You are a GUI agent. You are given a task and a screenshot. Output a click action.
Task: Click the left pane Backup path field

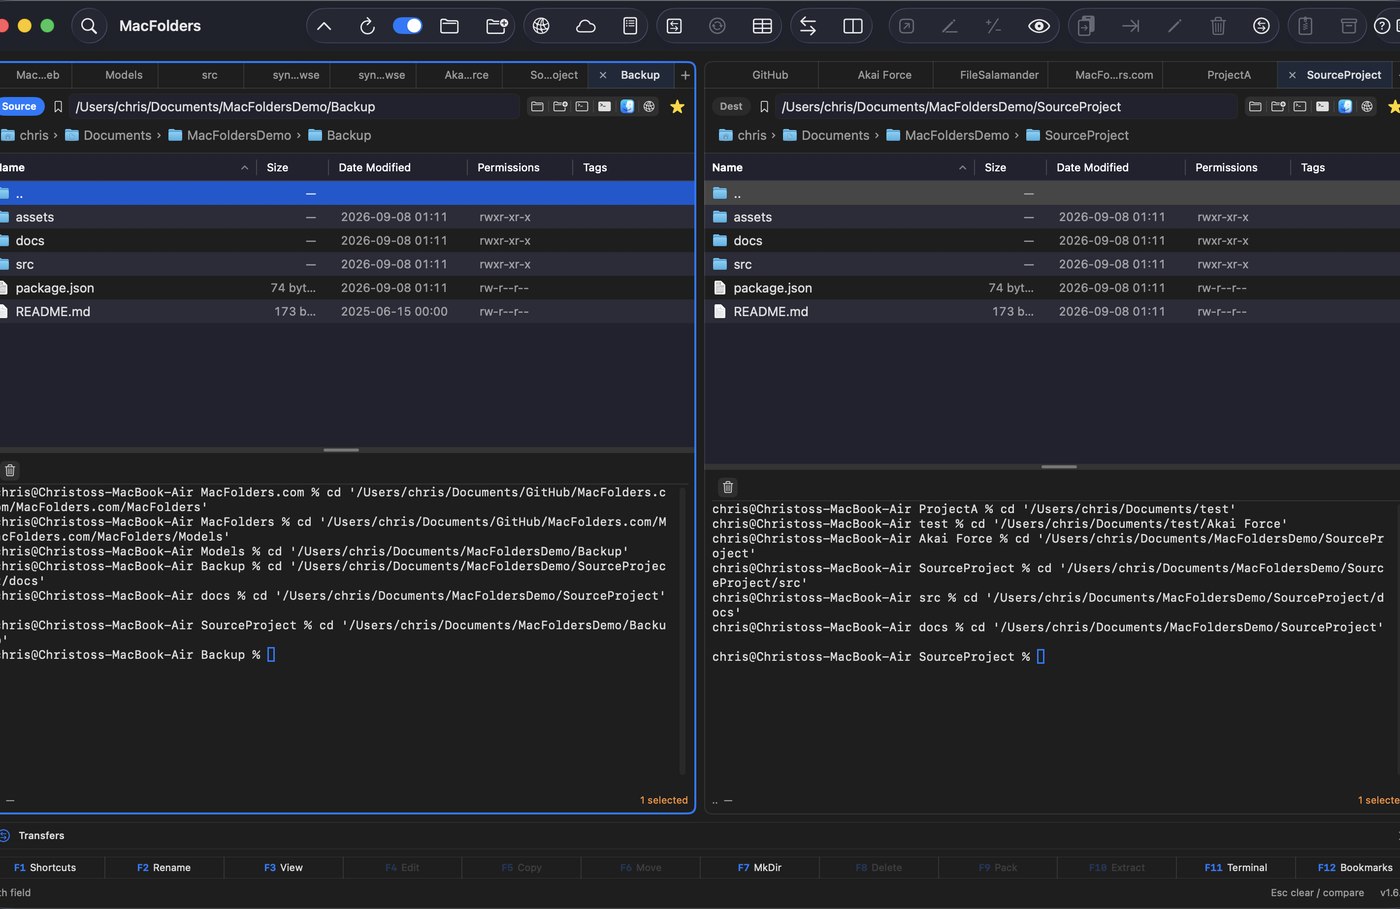[x=294, y=106]
